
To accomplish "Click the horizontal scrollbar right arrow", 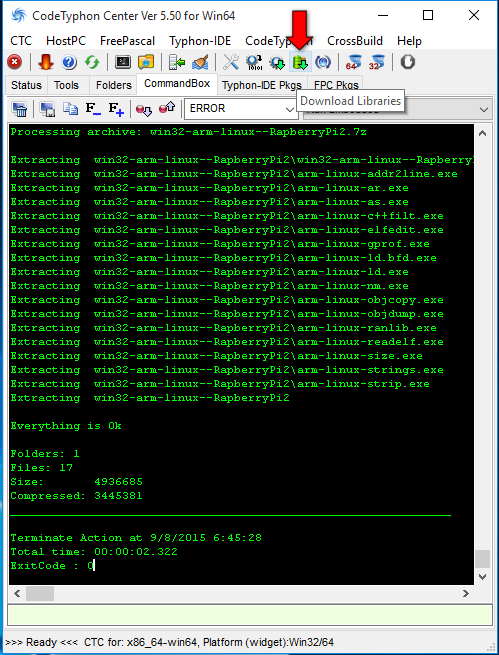I will click(466, 594).
